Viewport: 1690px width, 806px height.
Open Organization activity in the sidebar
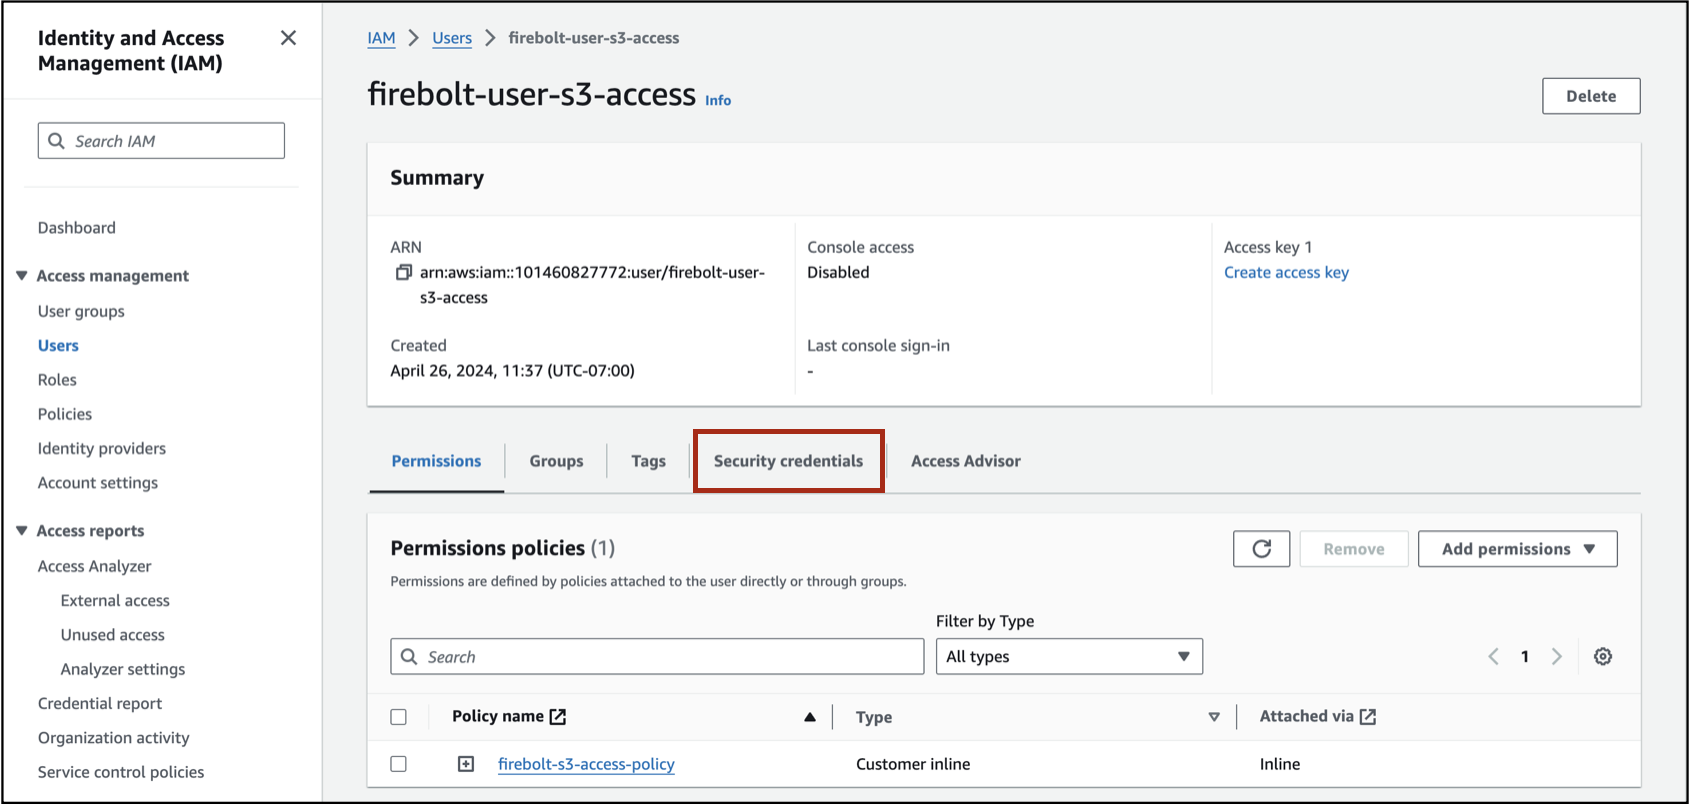(114, 738)
